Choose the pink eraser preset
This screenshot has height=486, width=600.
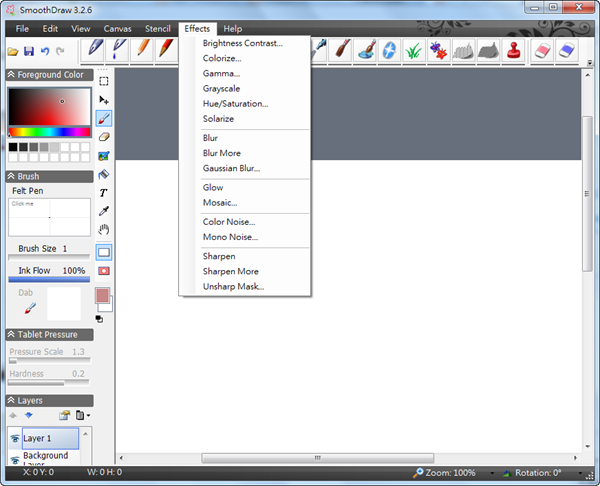click(x=542, y=50)
